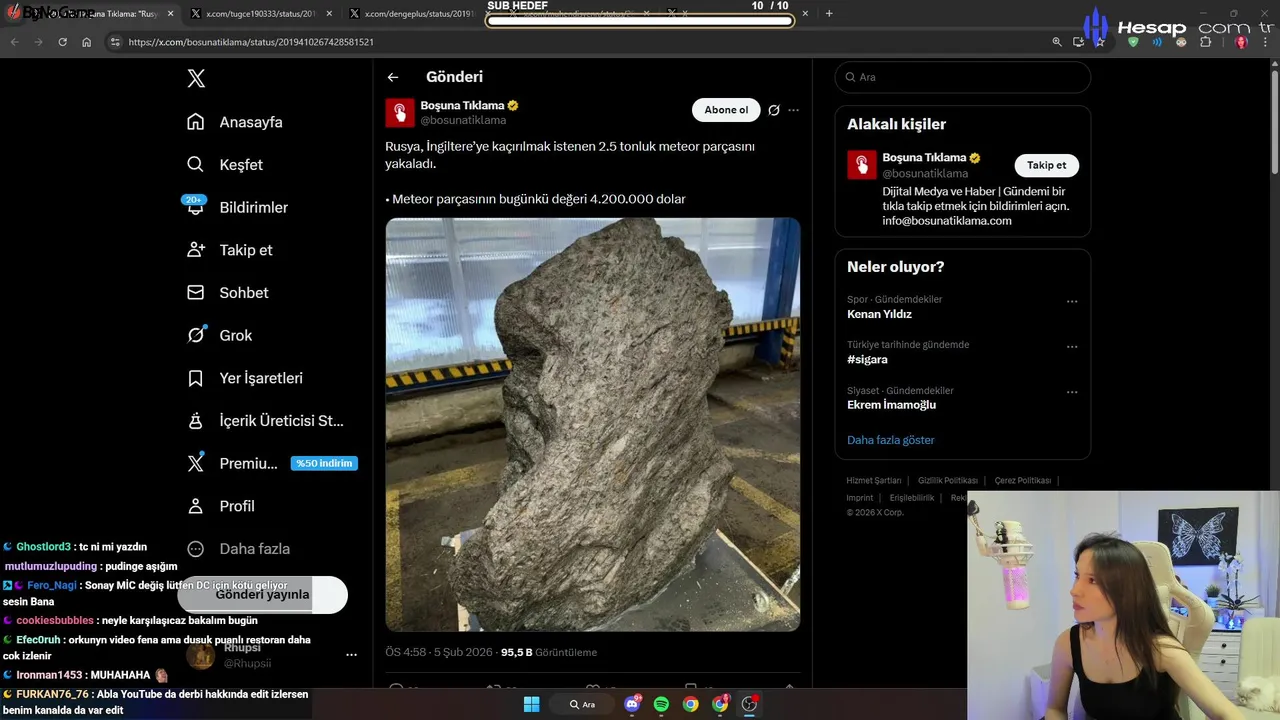
Task: Open Boşuna Tıklama suggested profile name
Action: pyautogui.click(x=924, y=158)
